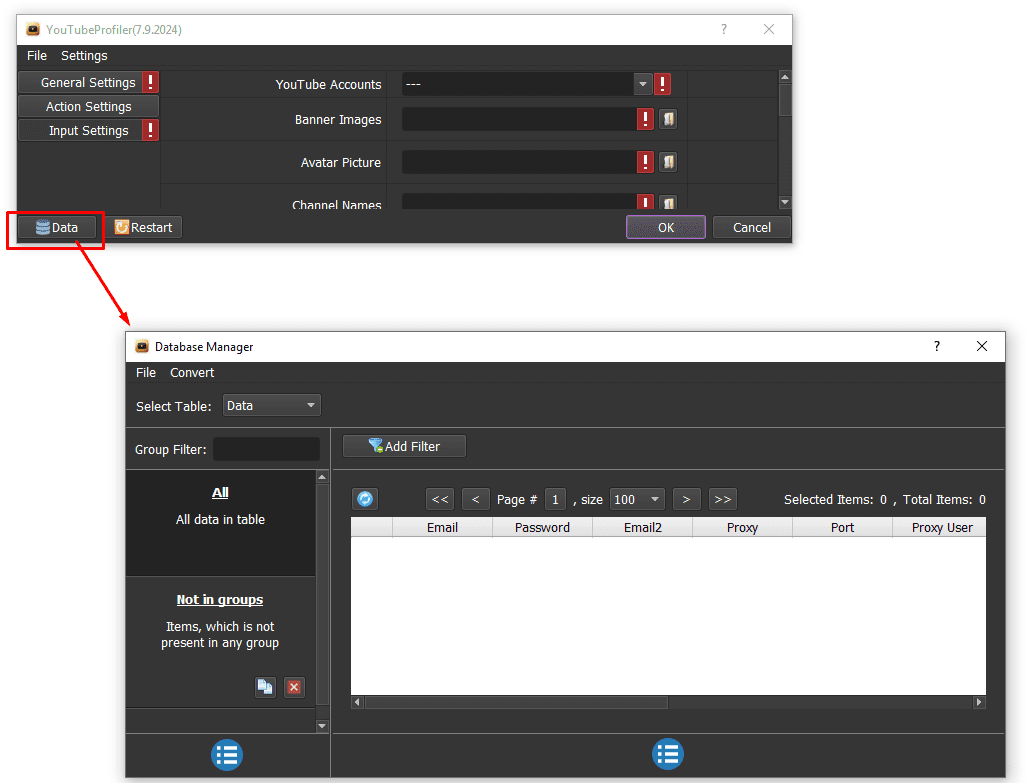Browse file for Channel Names

(x=668, y=202)
